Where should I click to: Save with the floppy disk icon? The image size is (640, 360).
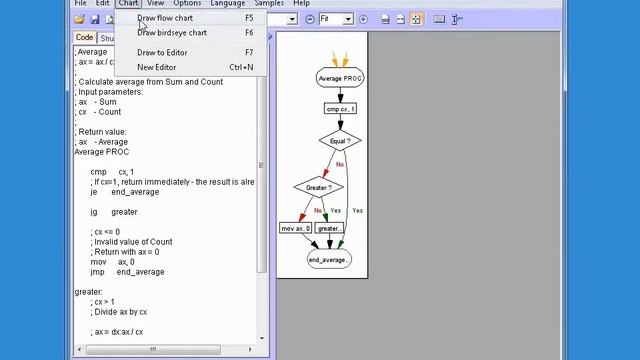(x=95, y=19)
